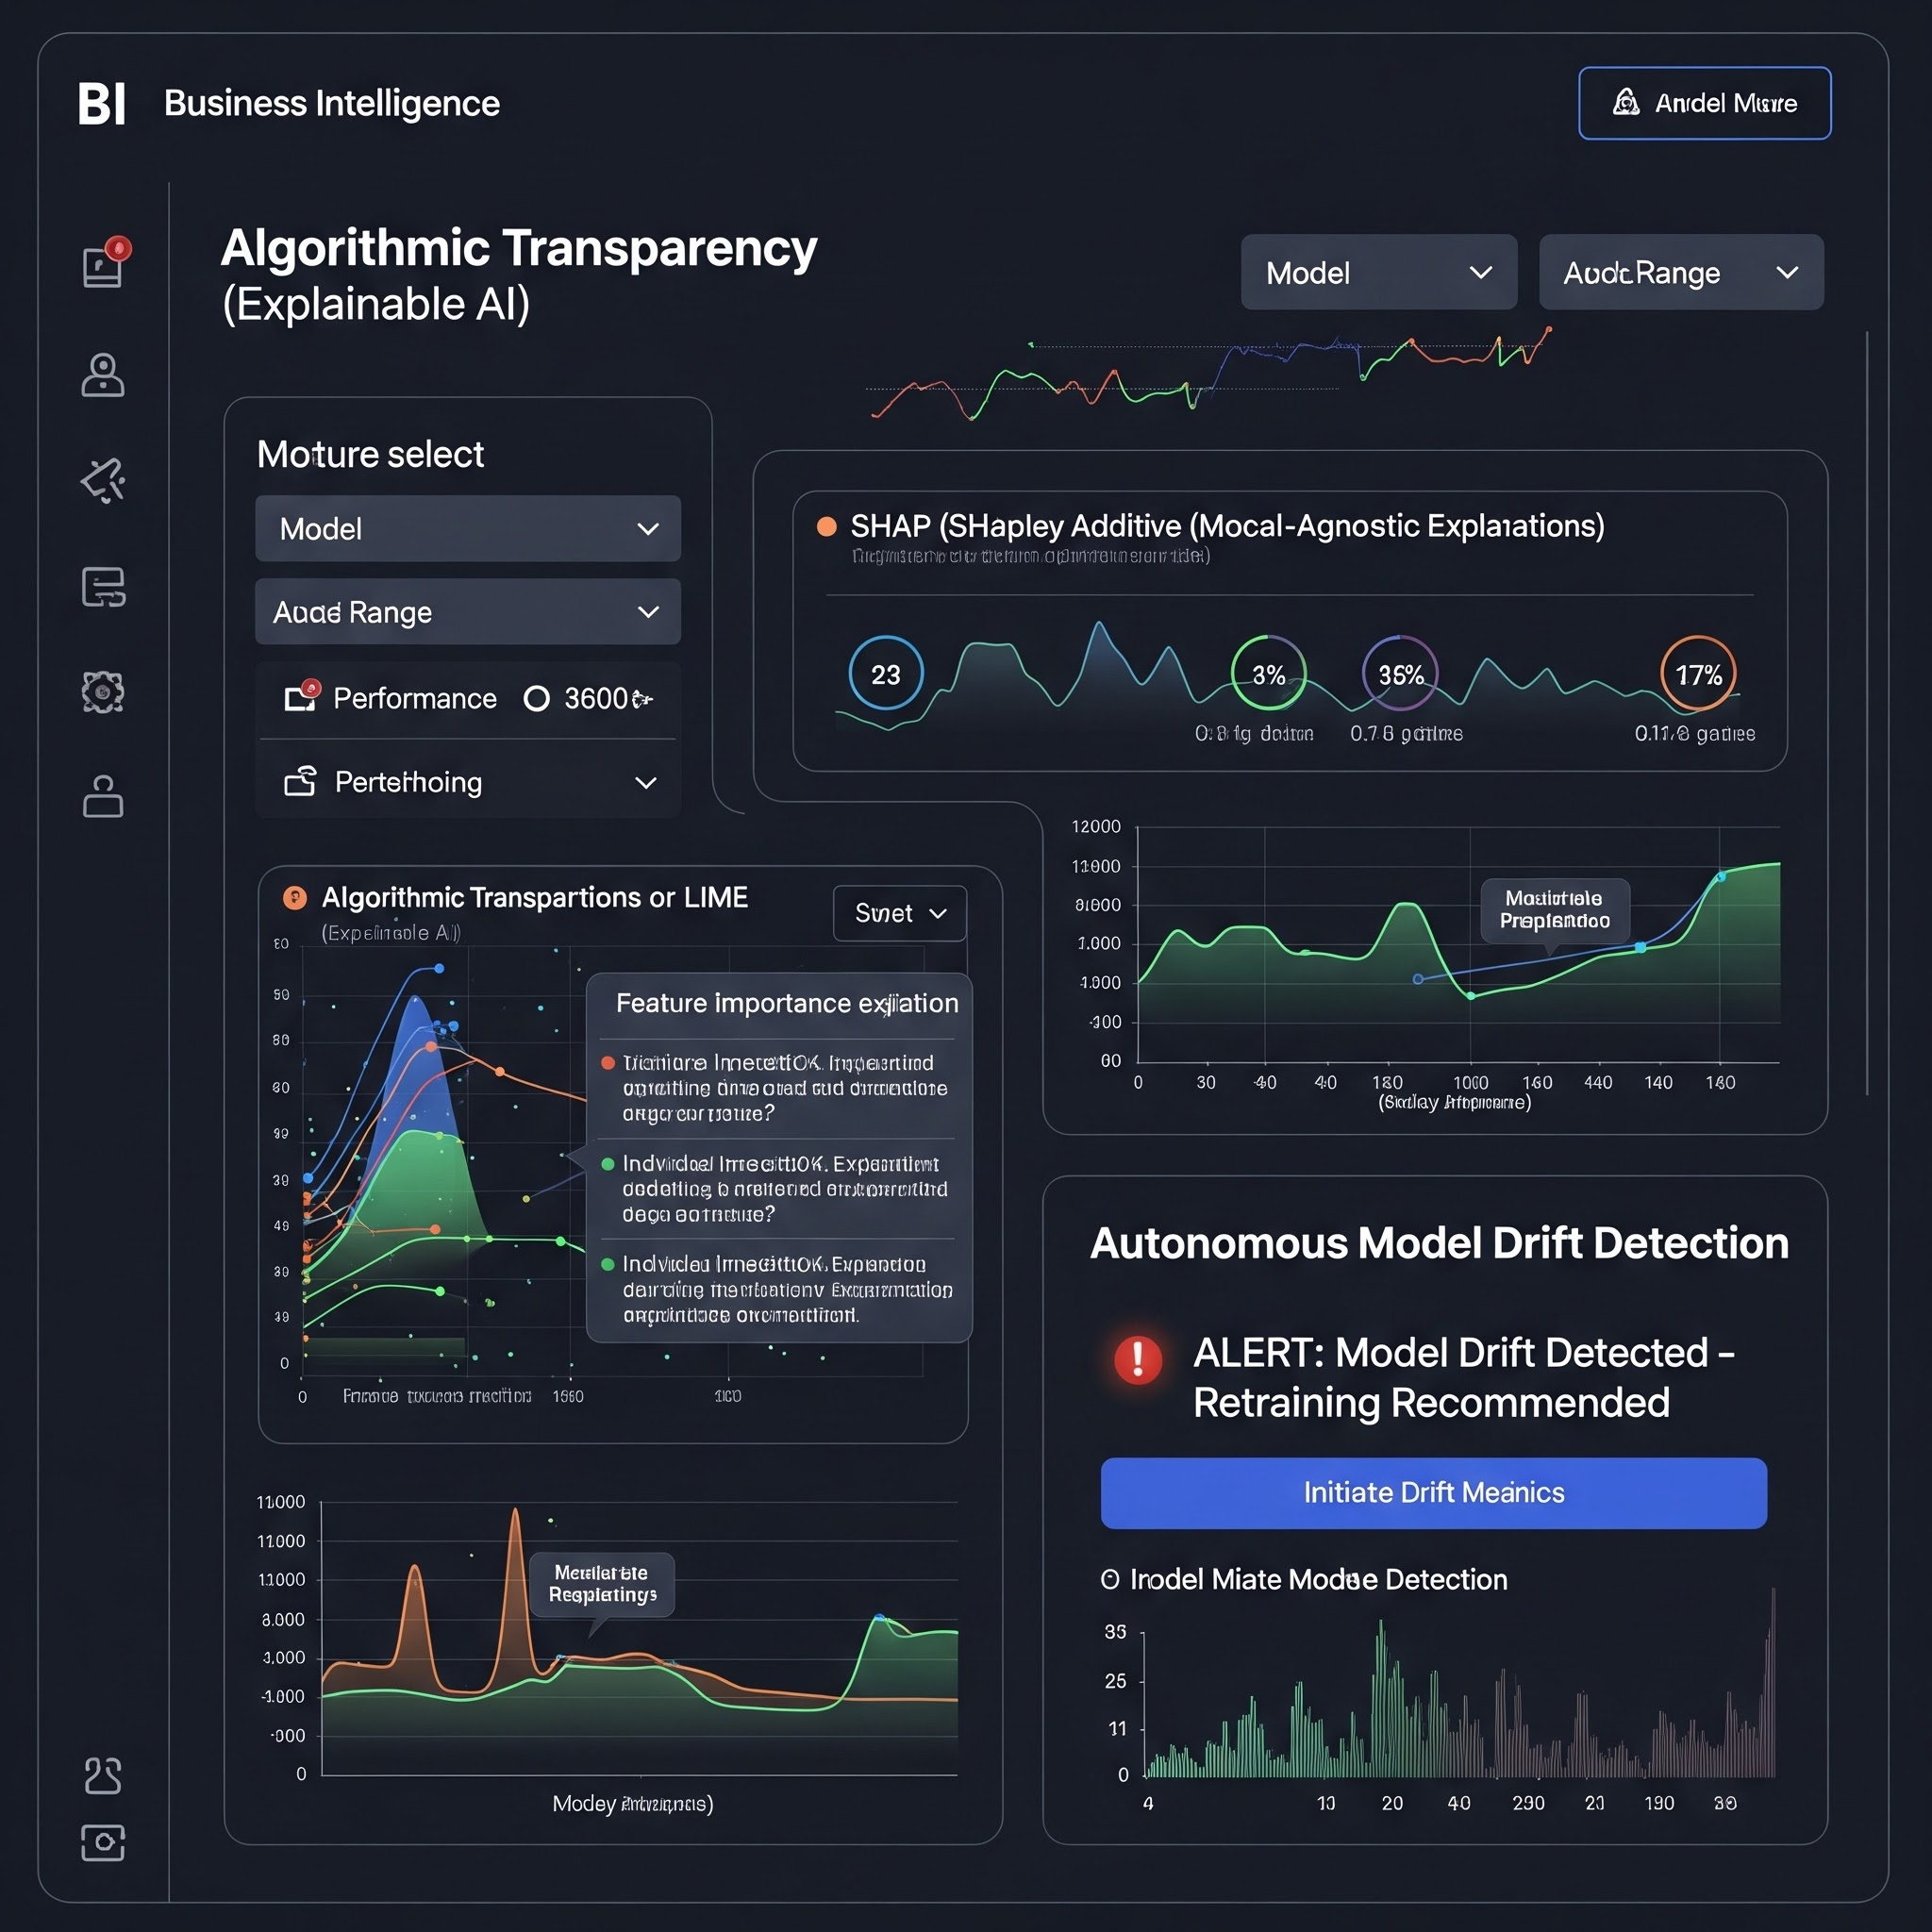Click the lock icon in sidebar
The width and height of the screenshot is (1932, 1932).
[103, 796]
